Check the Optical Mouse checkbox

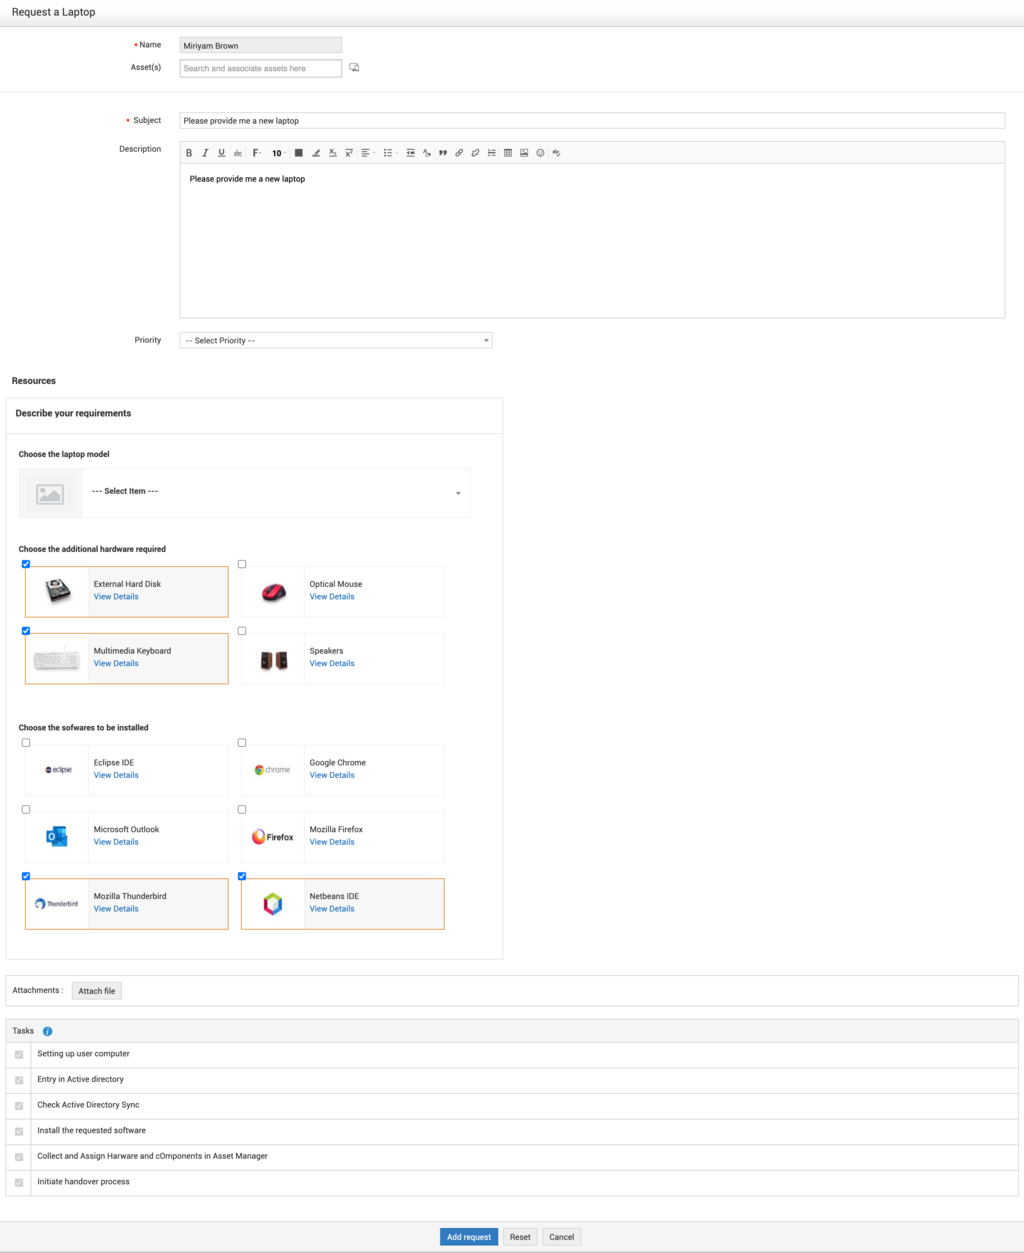pyautogui.click(x=242, y=564)
